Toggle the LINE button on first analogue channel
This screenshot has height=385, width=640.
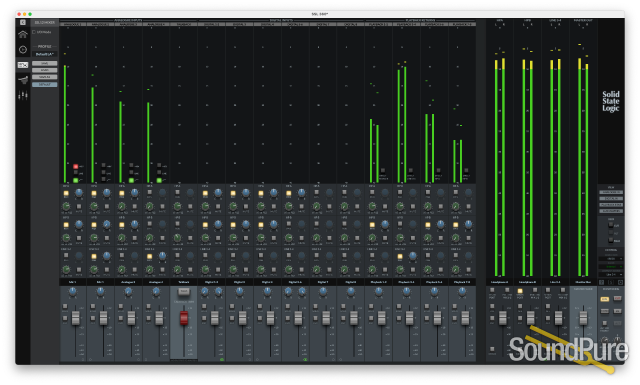76,173
